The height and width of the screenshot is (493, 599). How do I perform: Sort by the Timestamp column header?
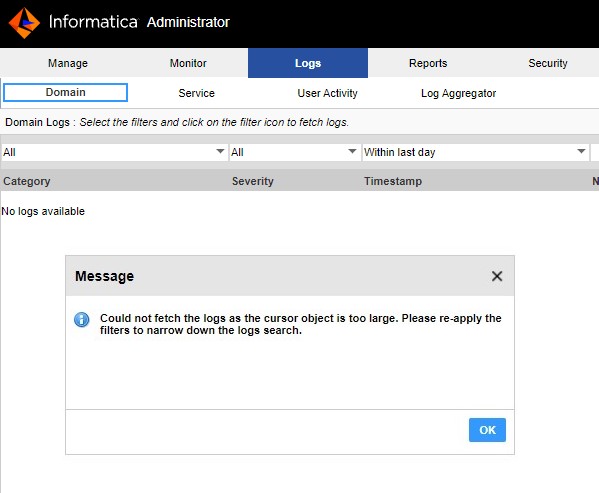click(x=393, y=181)
